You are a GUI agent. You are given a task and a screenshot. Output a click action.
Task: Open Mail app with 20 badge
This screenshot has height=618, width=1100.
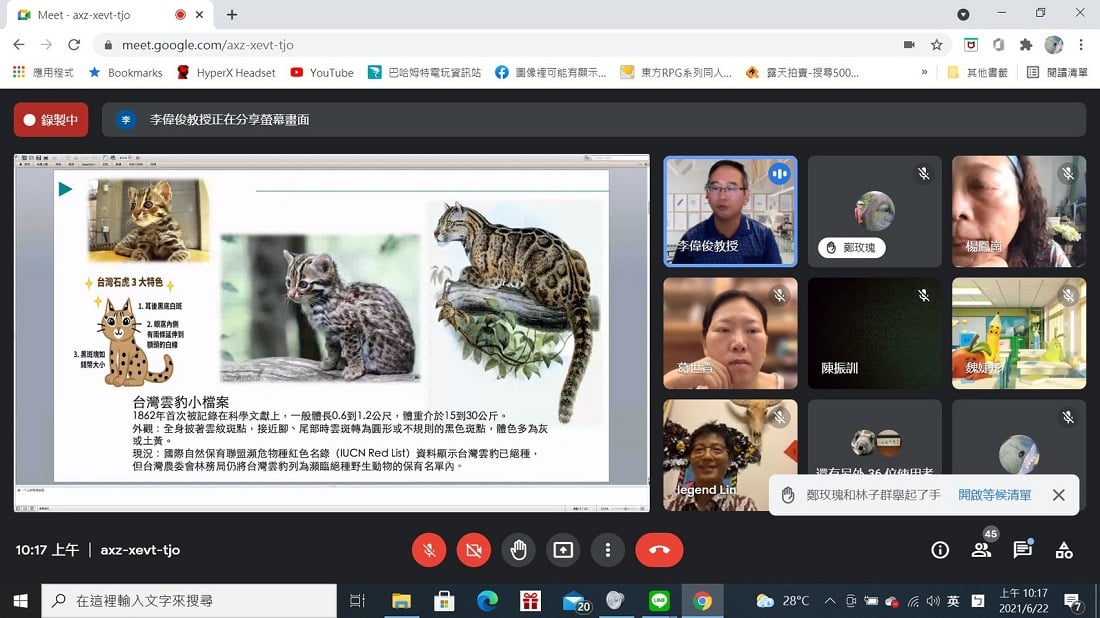[x=575, y=601]
